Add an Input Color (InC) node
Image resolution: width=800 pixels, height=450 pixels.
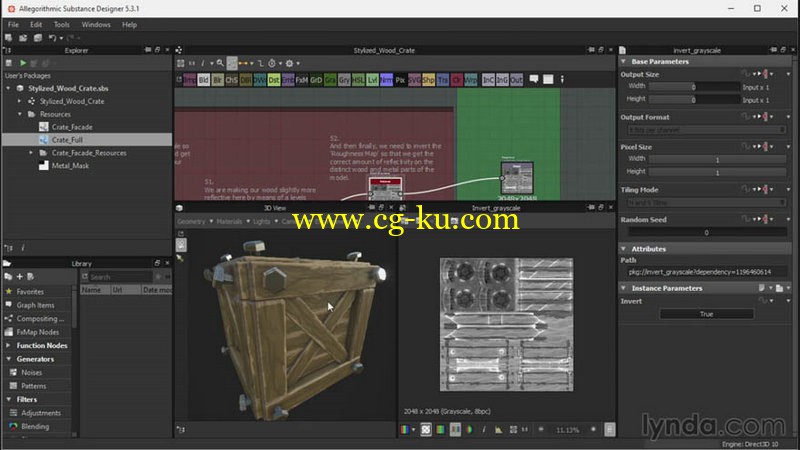[x=488, y=80]
